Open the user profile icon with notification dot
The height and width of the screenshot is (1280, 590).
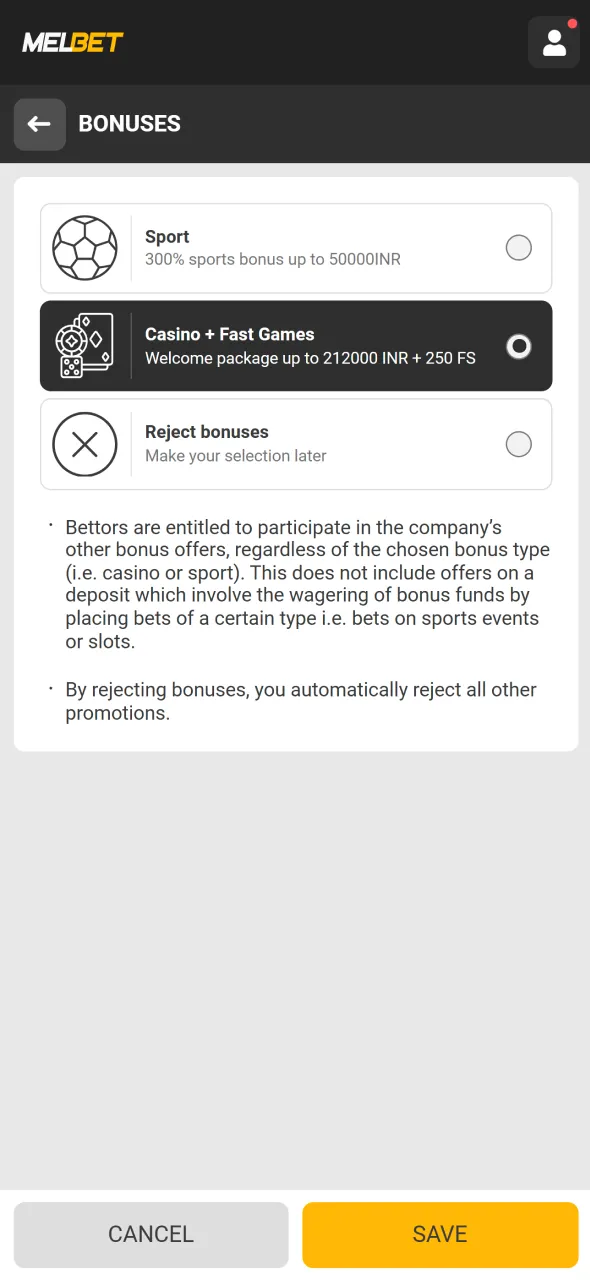(553, 42)
